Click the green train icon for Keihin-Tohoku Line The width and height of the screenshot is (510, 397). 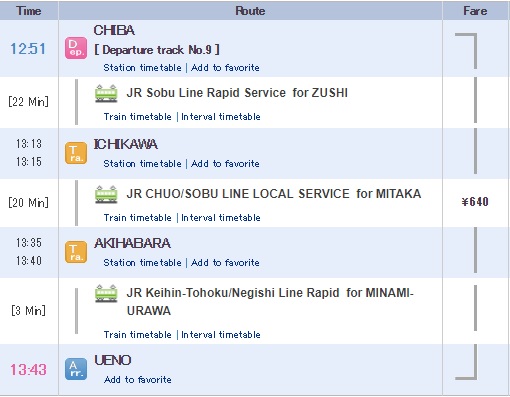[106, 293]
